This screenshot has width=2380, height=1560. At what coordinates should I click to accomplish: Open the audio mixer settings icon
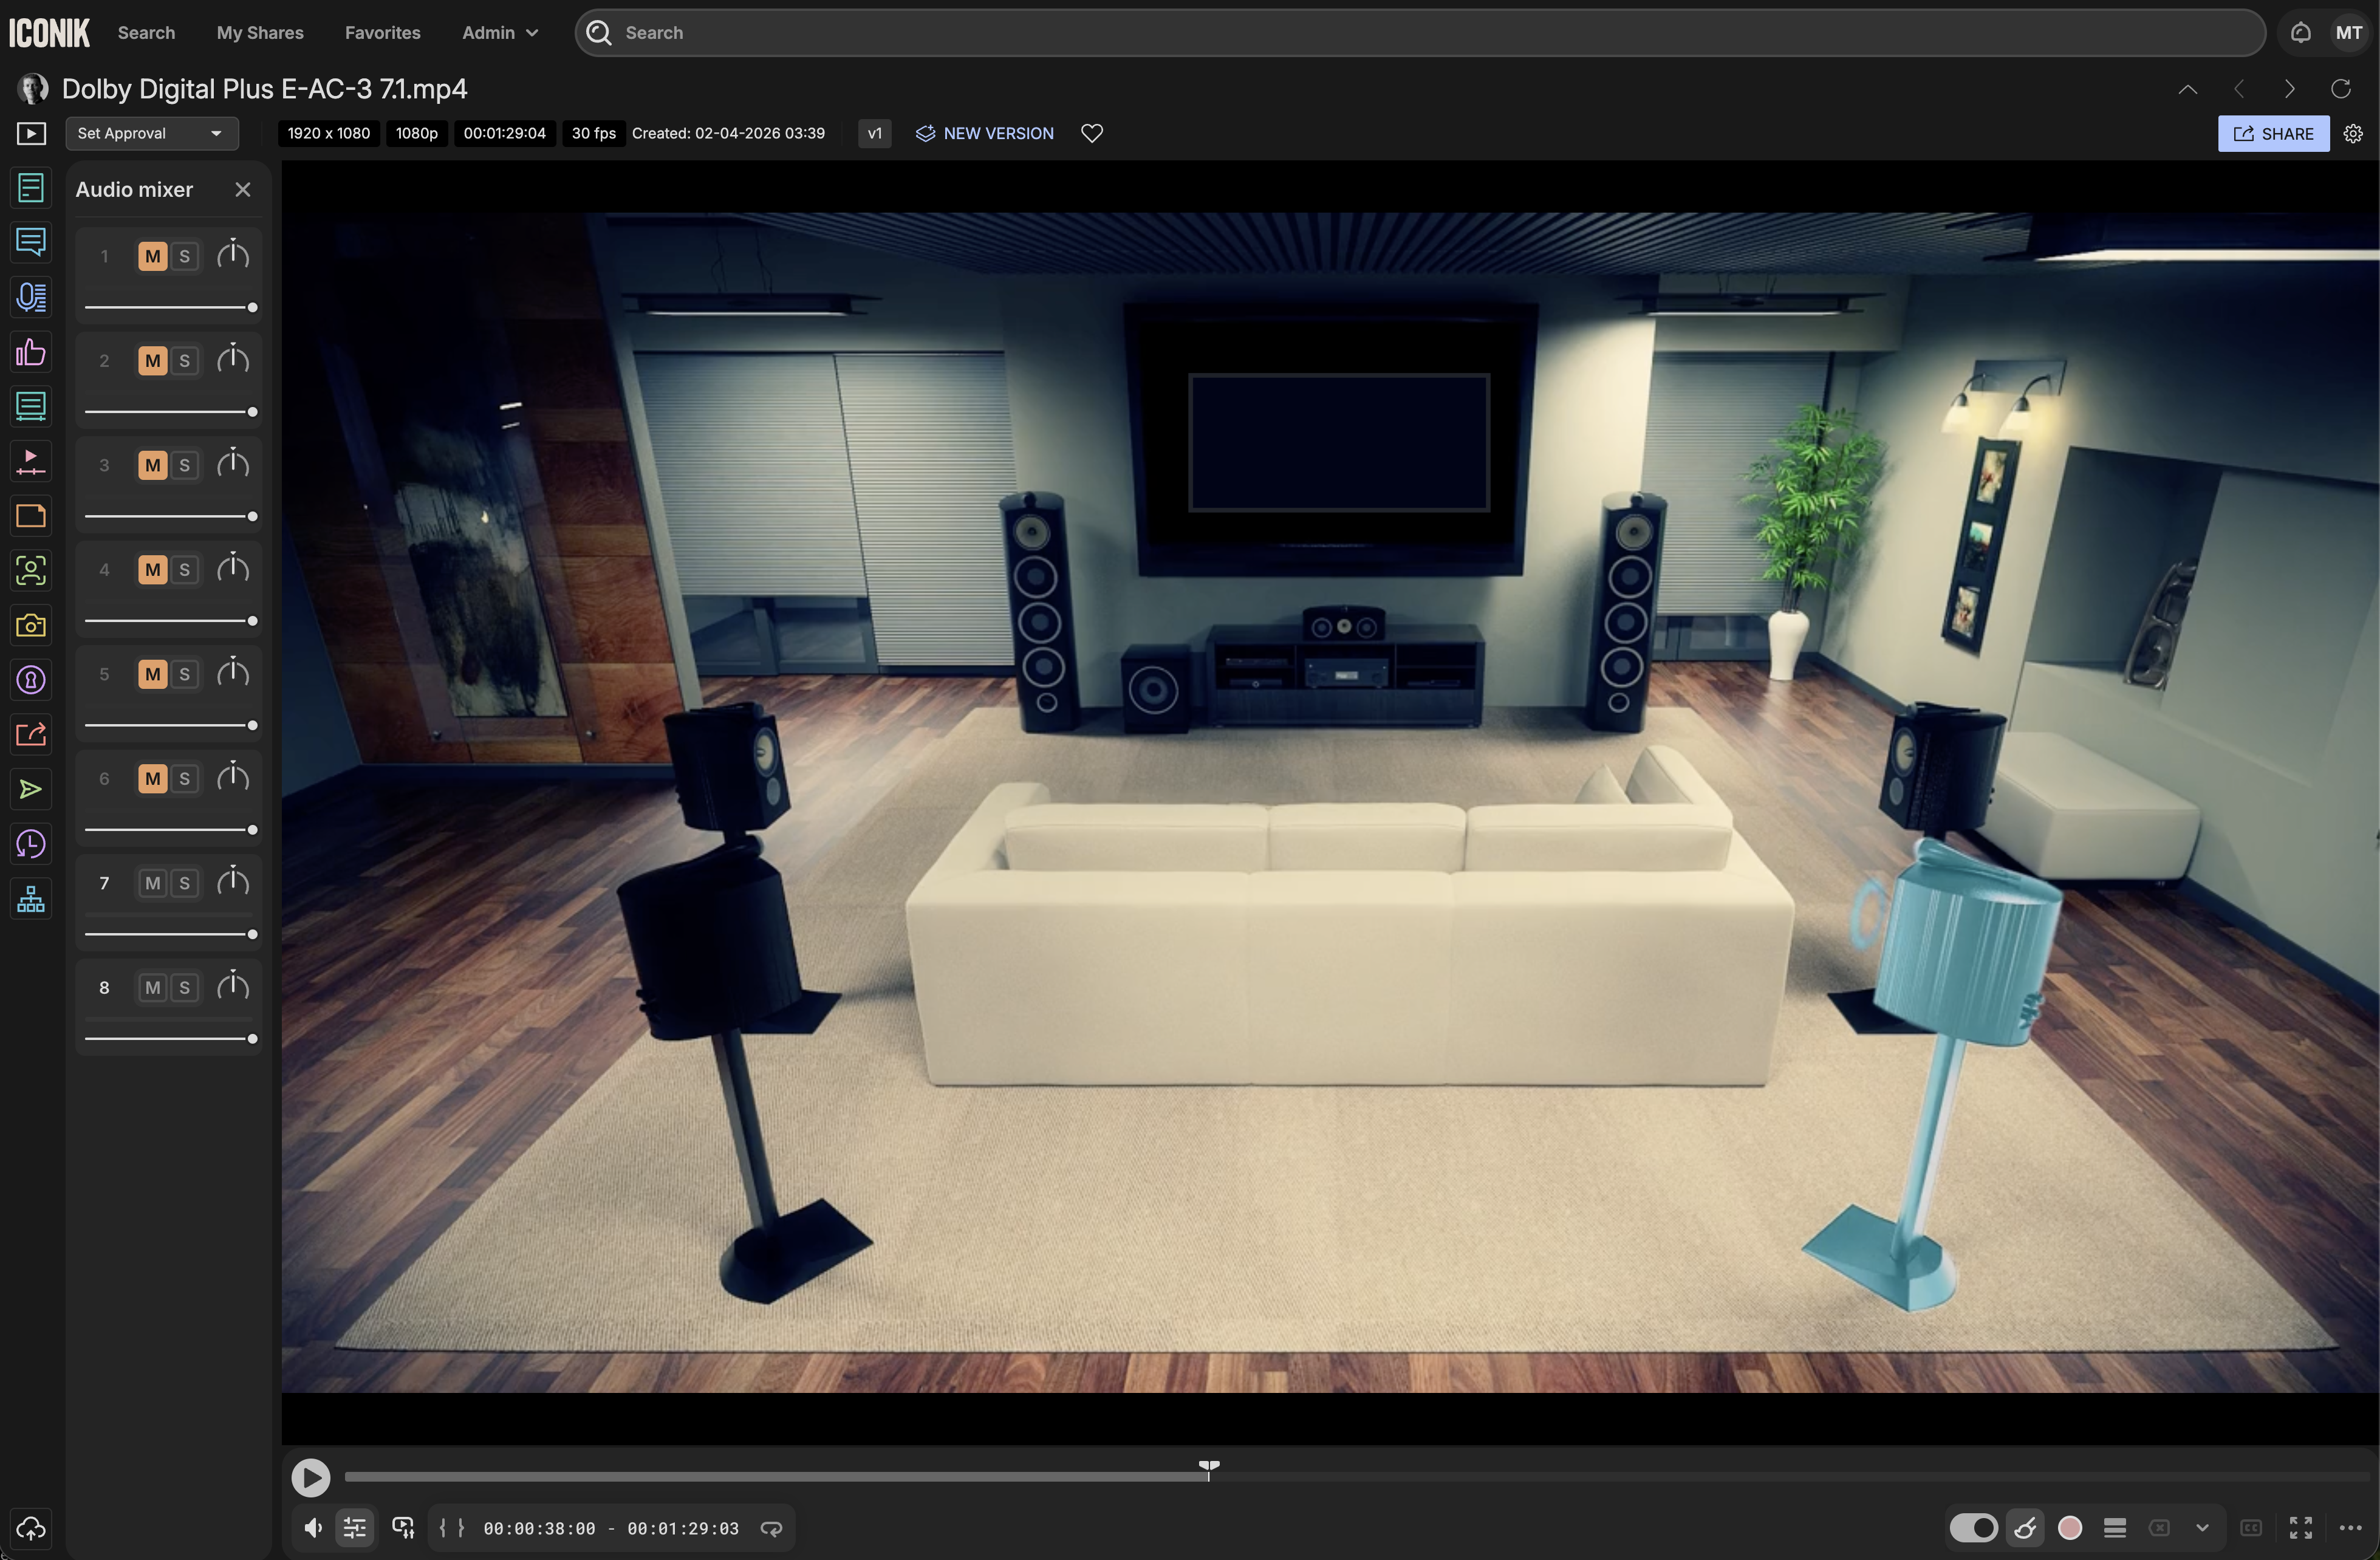pyautogui.click(x=355, y=1528)
